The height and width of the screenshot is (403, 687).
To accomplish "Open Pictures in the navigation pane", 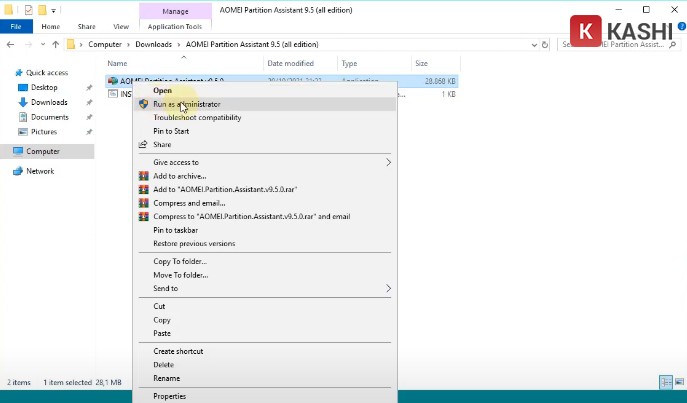I will pos(44,132).
